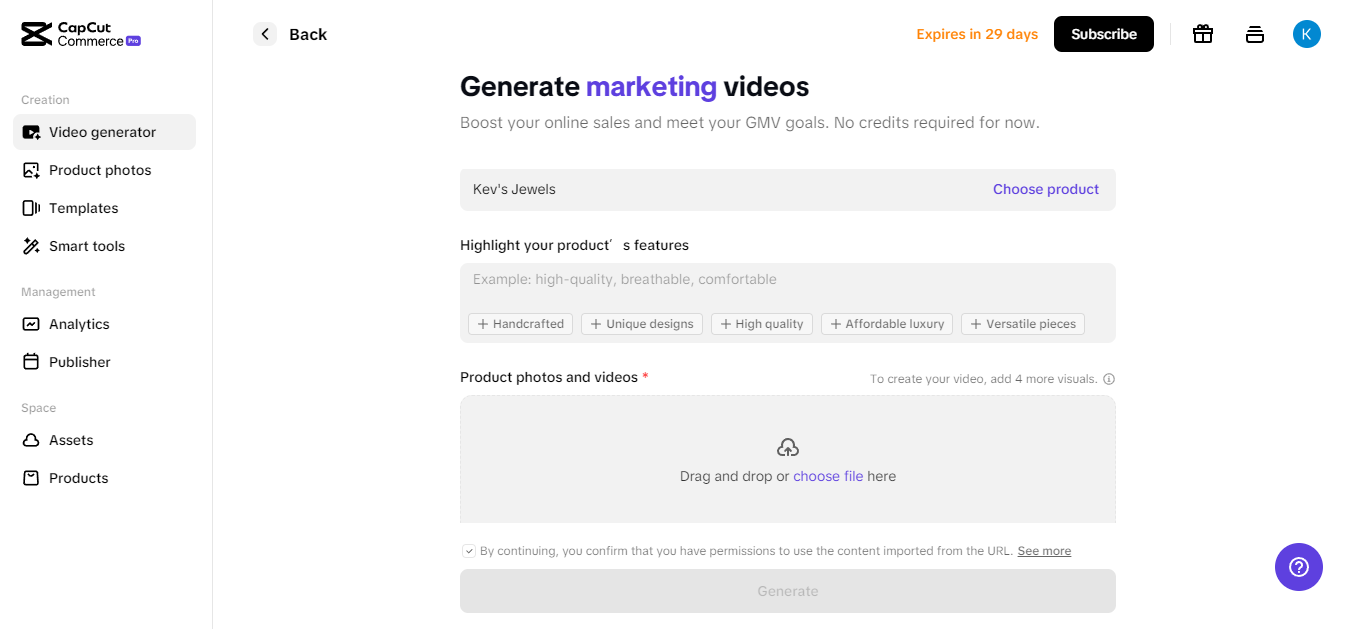The width and height of the screenshot is (1360, 629).
Task: Click the info icon beside visuals hint
Action: pyautogui.click(x=1109, y=379)
